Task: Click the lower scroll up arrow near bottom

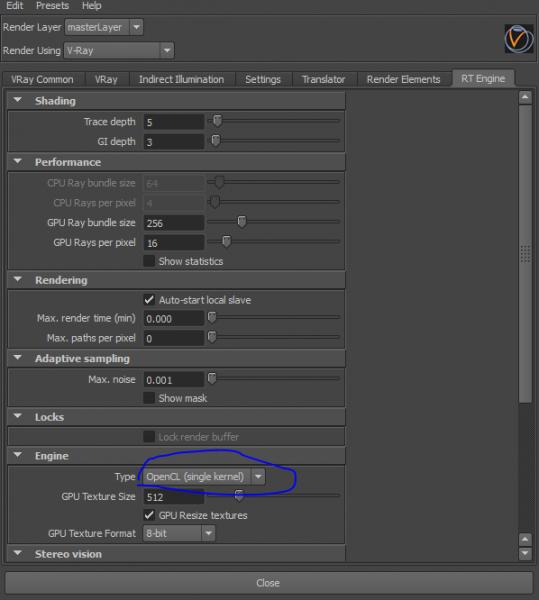Action: (525, 540)
